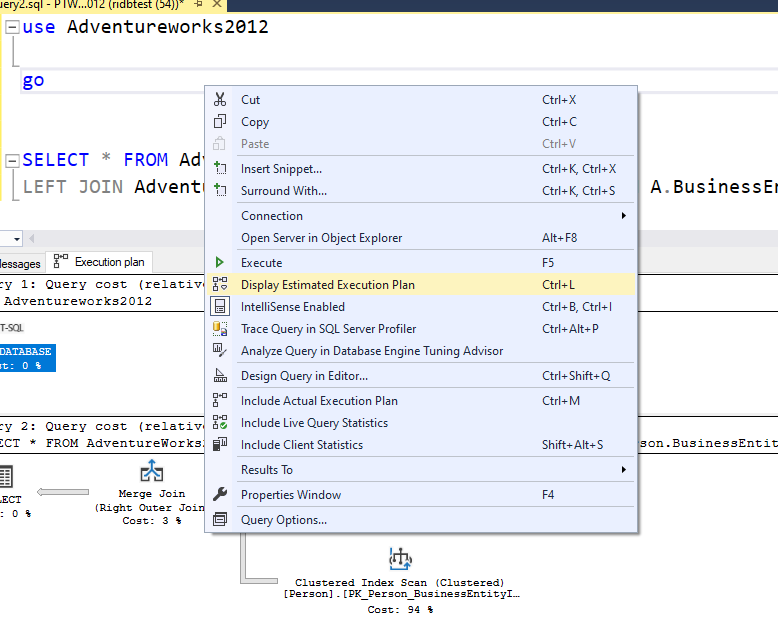Collapse the 'use Adventureworks2012' code block
Screen dimensions: 778x620
click(12, 27)
